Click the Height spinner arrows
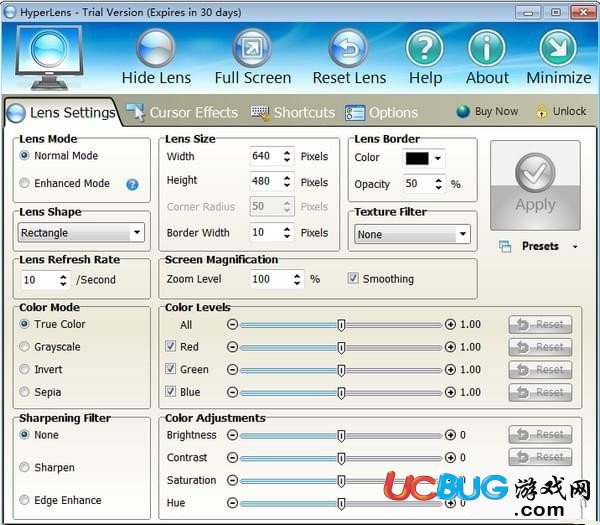 click(287, 181)
